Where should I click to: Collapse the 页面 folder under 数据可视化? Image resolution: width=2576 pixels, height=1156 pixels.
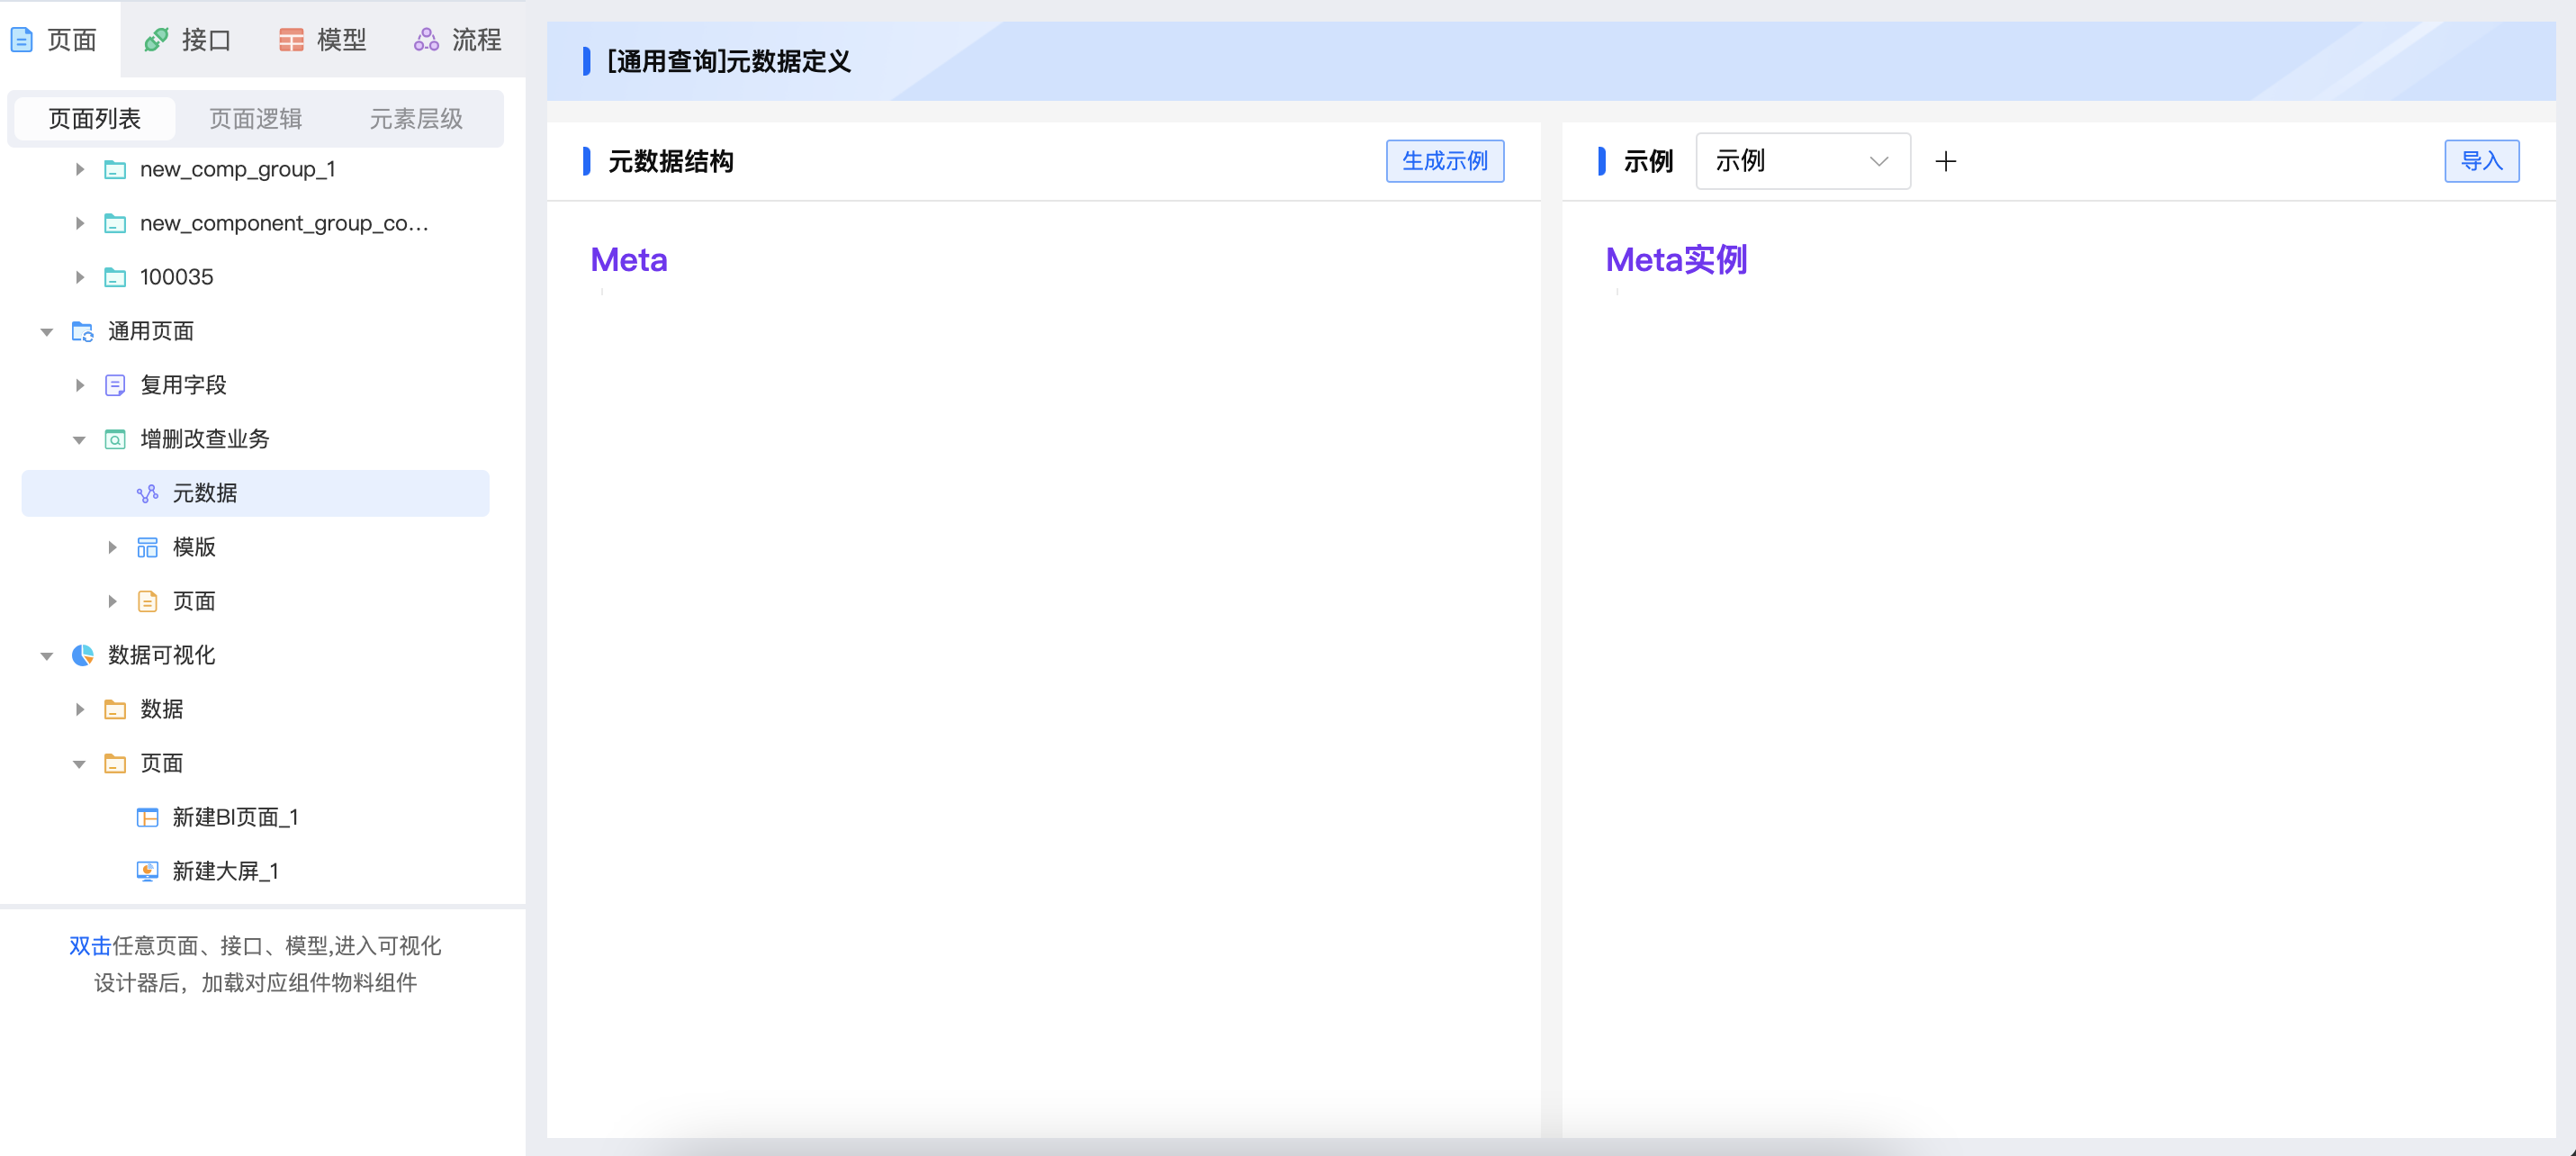point(79,764)
